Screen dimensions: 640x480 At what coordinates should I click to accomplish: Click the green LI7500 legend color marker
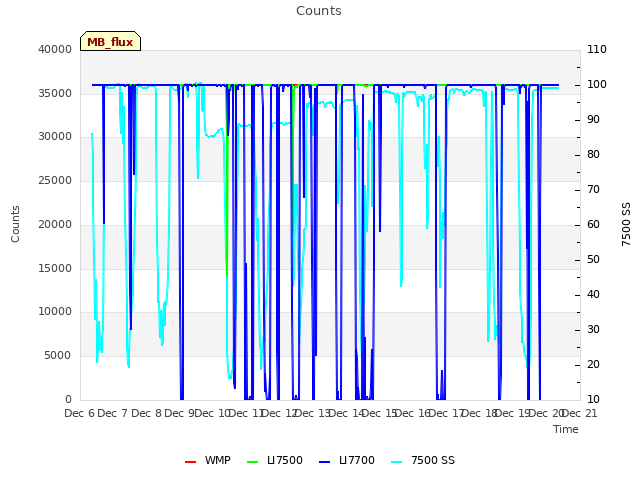[253, 462]
